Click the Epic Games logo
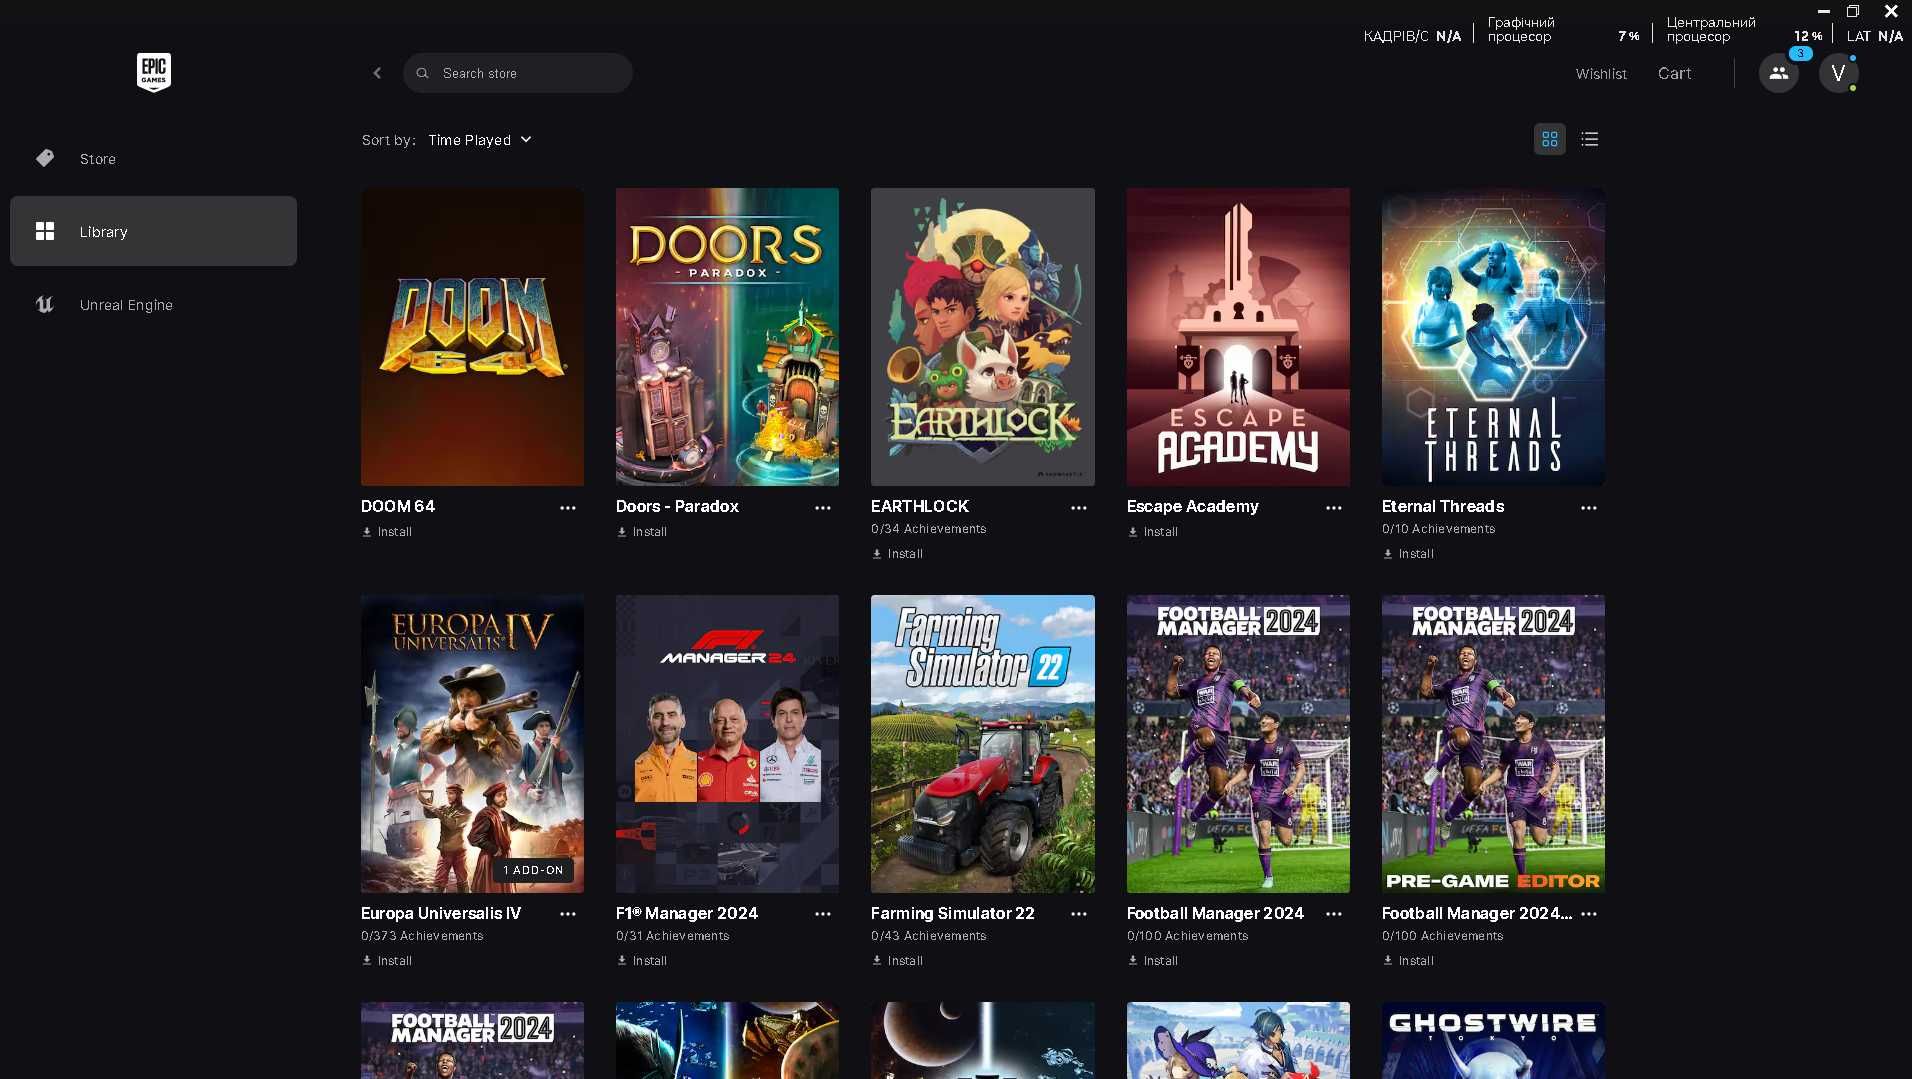1912x1079 pixels. [153, 72]
